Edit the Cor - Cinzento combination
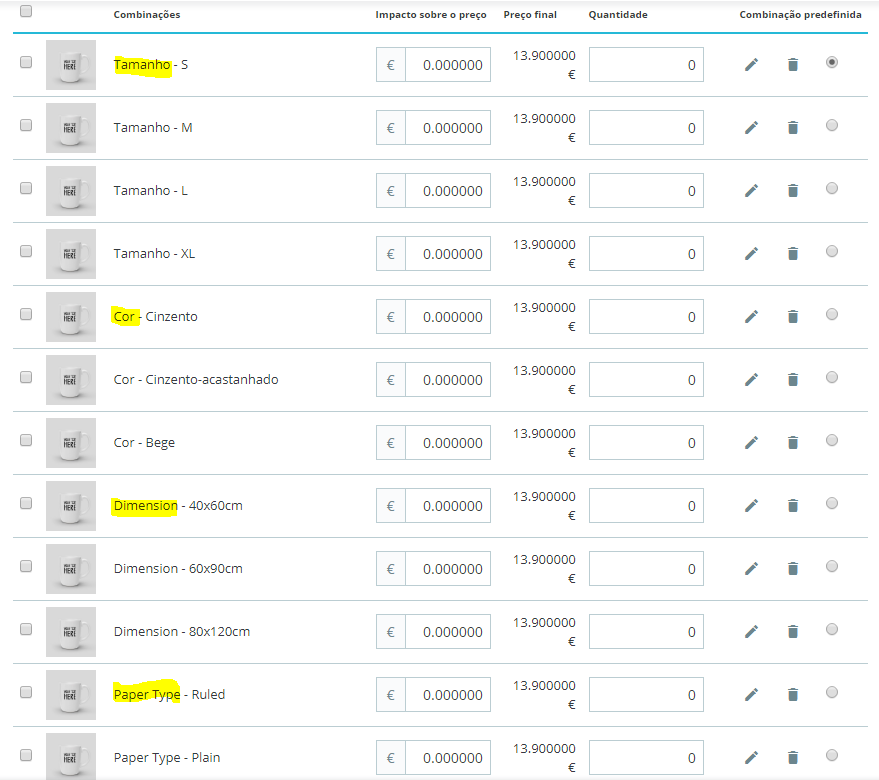The image size is (879, 780). [751, 317]
